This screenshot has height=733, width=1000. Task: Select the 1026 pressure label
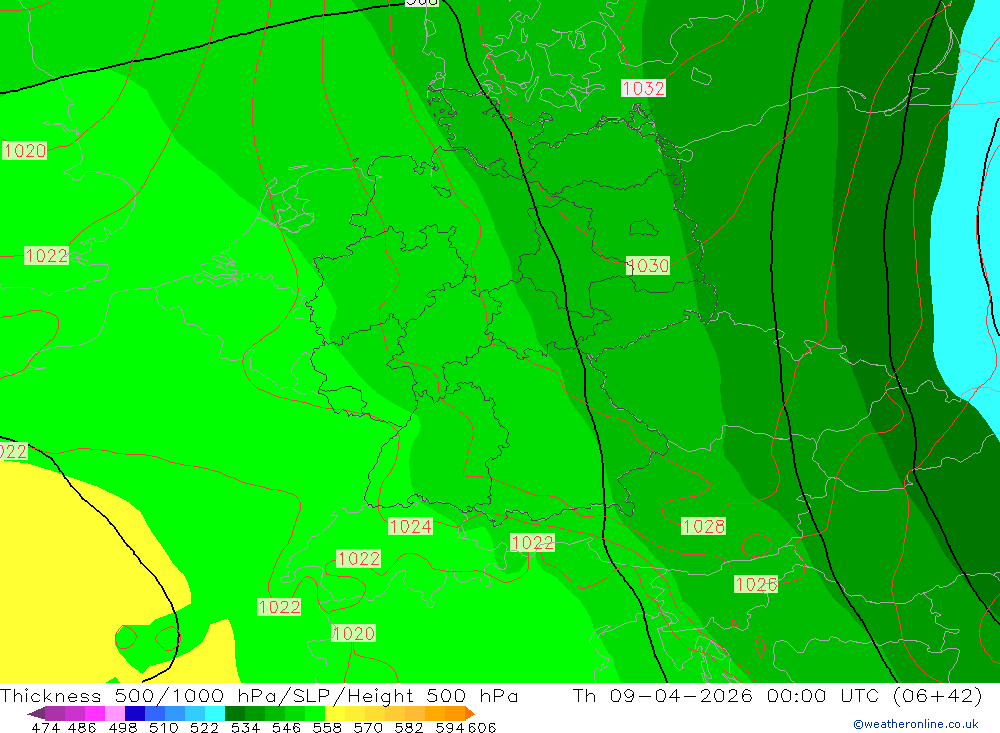(756, 584)
